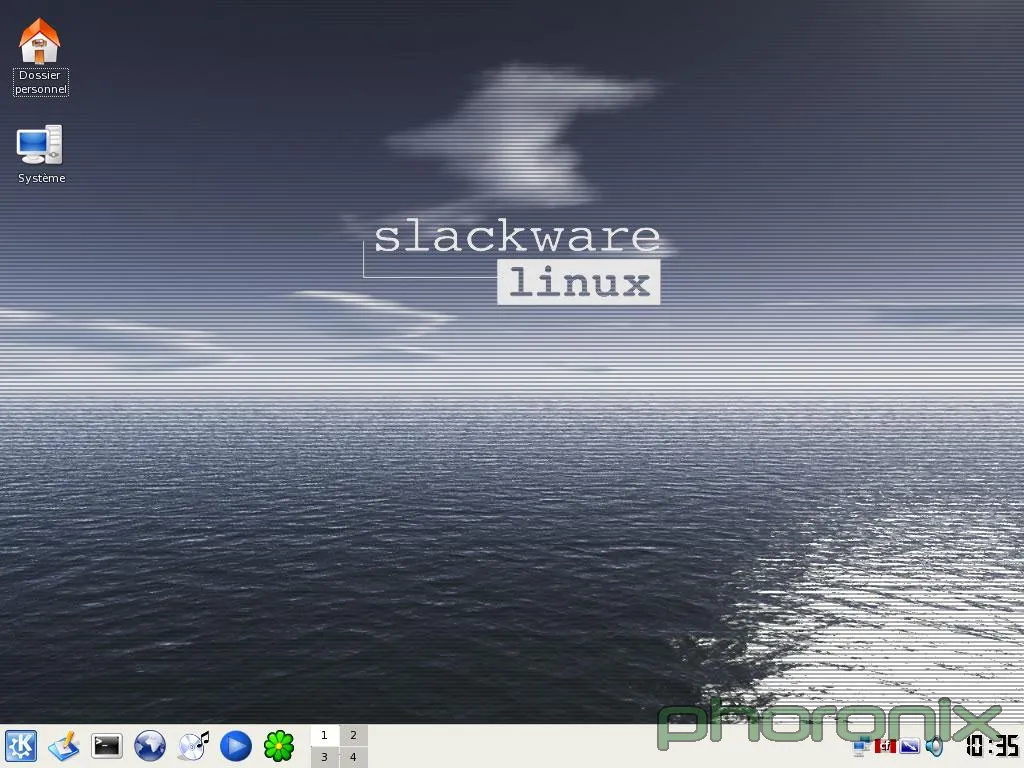The image size is (1024, 768).
Task: Launch the Konqueror web browser globe
Action: 150,746
